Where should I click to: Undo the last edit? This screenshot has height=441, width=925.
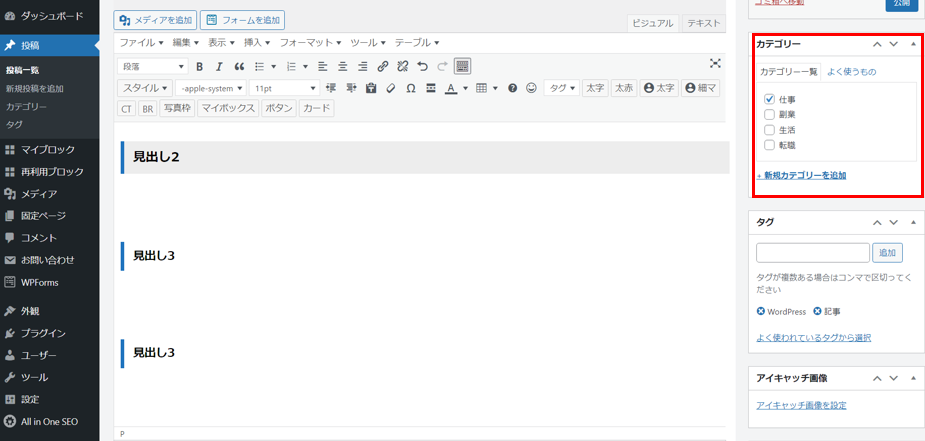click(422, 66)
